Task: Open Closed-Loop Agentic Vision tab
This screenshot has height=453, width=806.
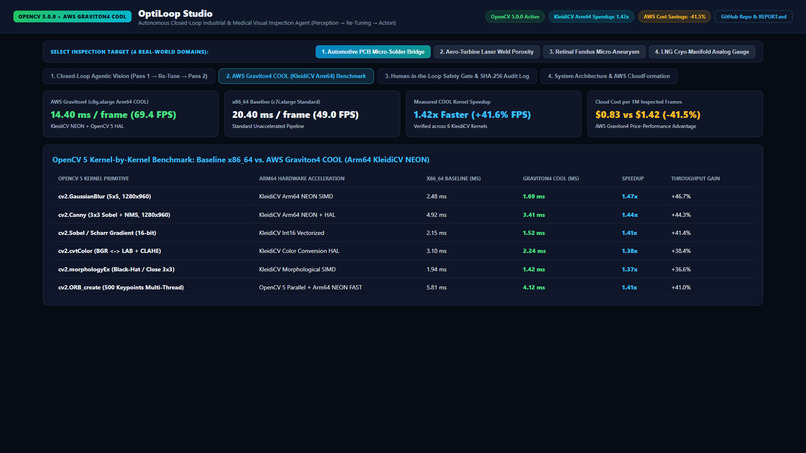Action: [x=129, y=76]
